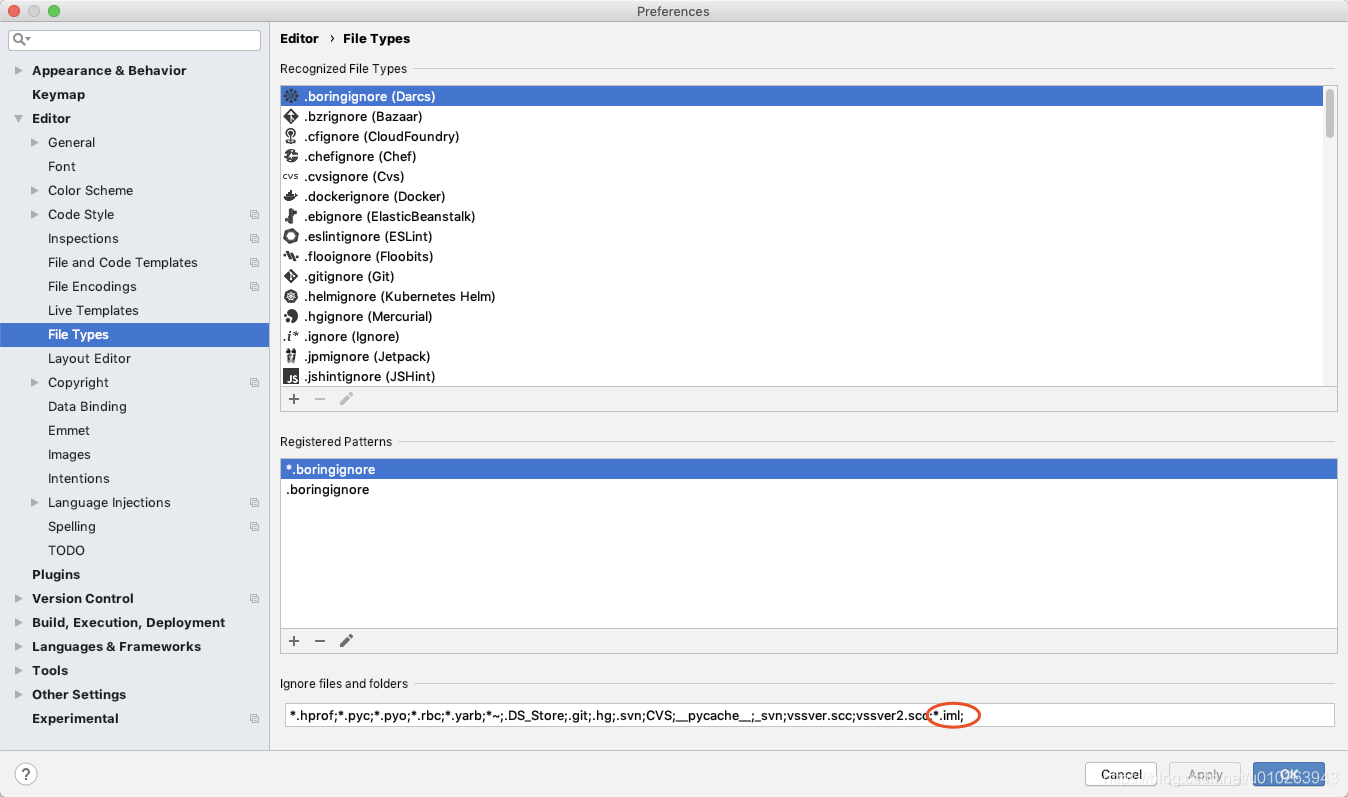Image resolution: width=1348 pixels, height=797 pixels.
Task: Open the TODO settings page
Action: 66,550
